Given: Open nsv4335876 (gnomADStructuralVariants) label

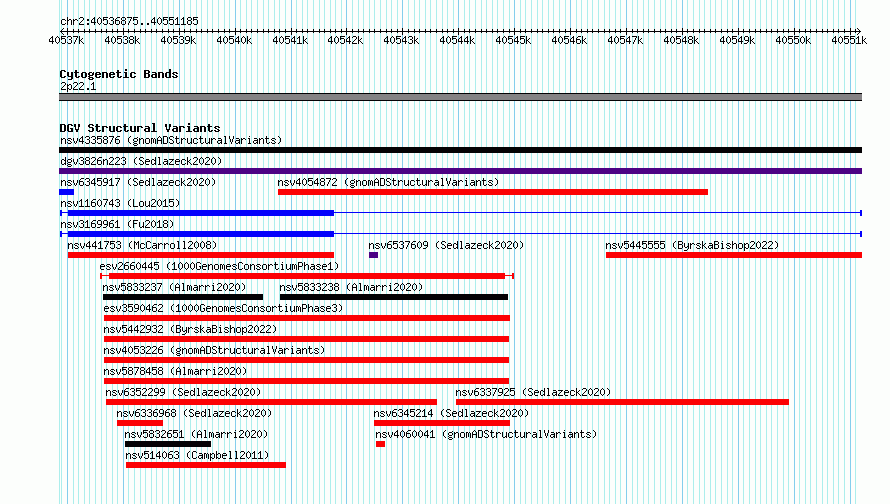Looking at the screenshot, I should (x=171, y=140).
